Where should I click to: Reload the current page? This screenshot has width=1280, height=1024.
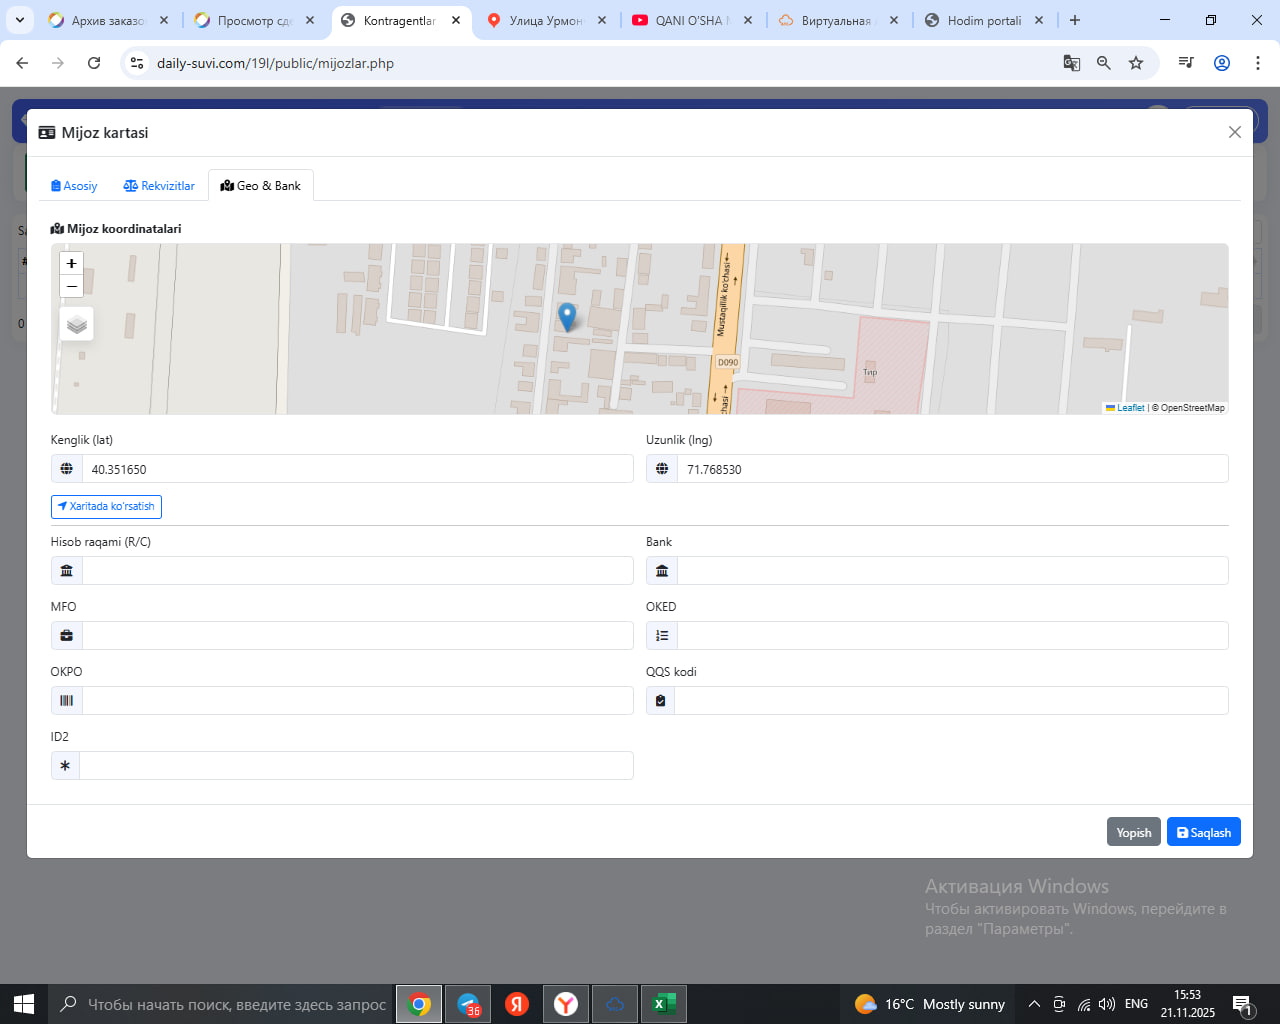pyautogui.click(x=94, y=63)
